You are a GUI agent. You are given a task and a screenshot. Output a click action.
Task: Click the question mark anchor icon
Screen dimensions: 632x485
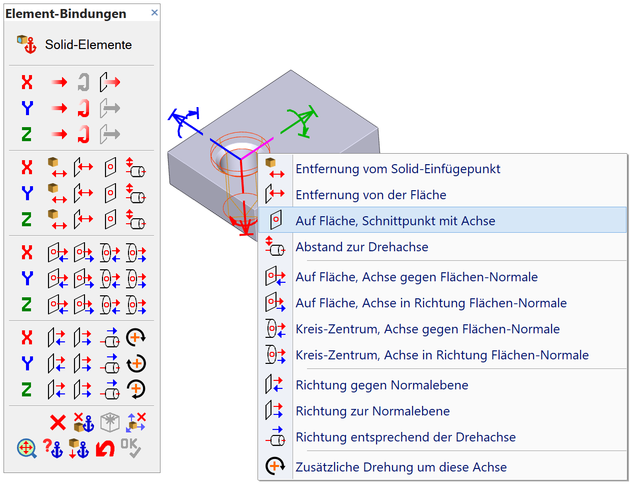click(54, 449)
